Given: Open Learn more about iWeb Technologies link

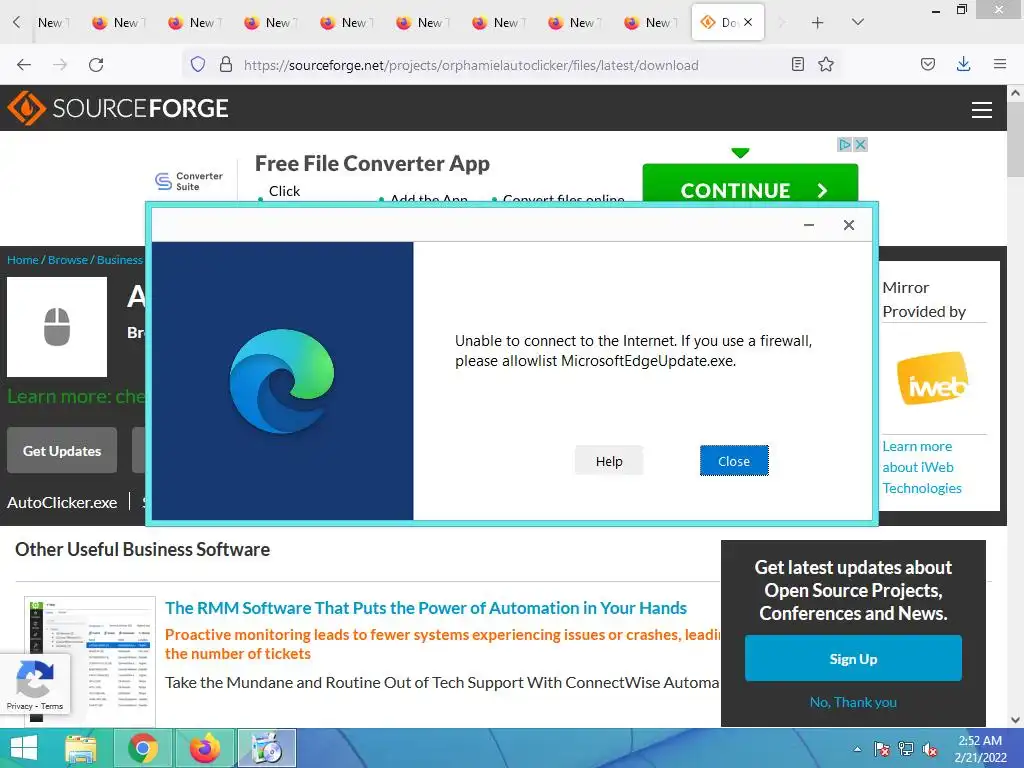Looking at the screenshot, I should point(921,467).
